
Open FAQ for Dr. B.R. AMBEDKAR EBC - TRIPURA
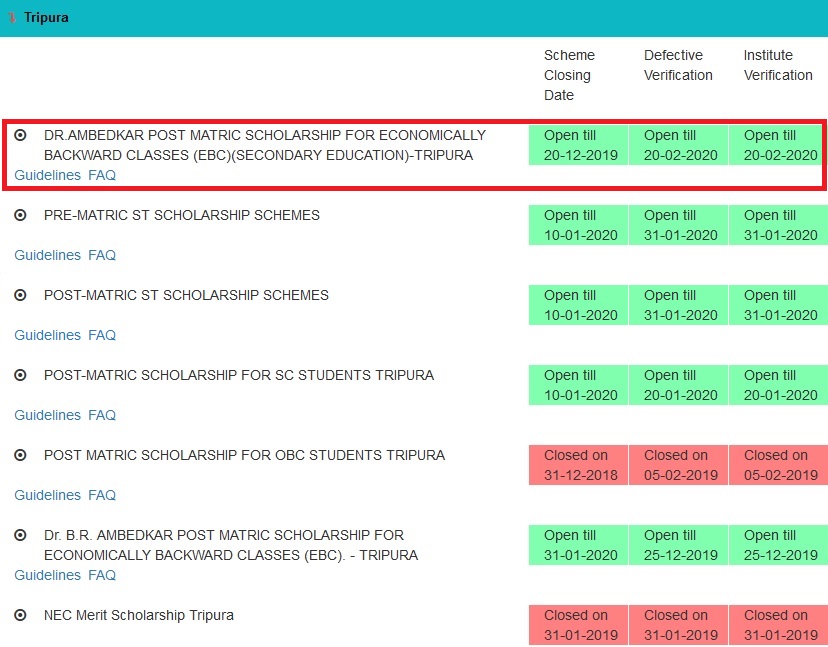[x=102, y=575]
